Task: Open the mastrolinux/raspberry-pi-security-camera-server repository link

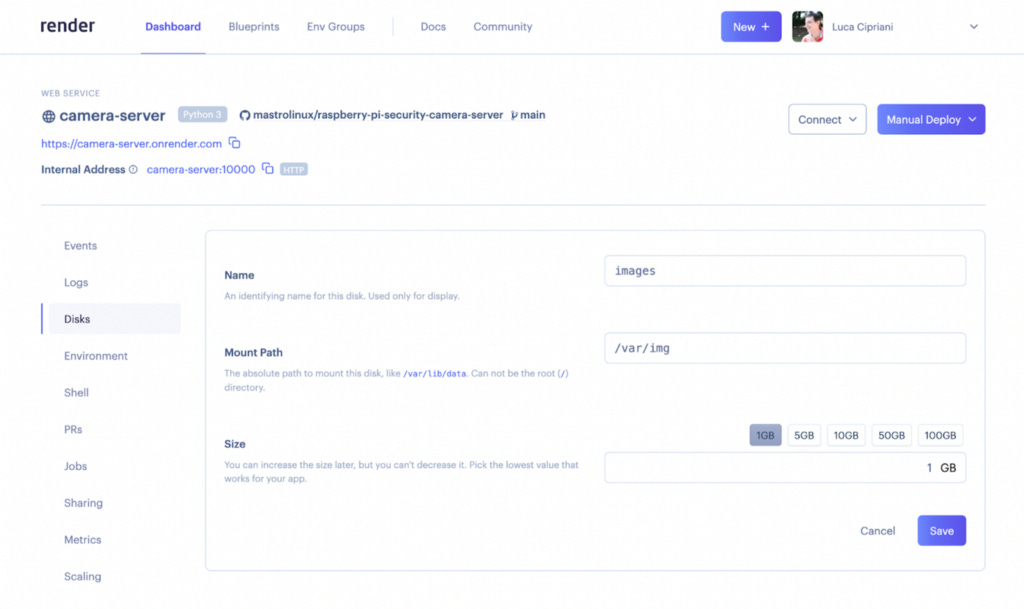Action: click(x=377, y=115)
